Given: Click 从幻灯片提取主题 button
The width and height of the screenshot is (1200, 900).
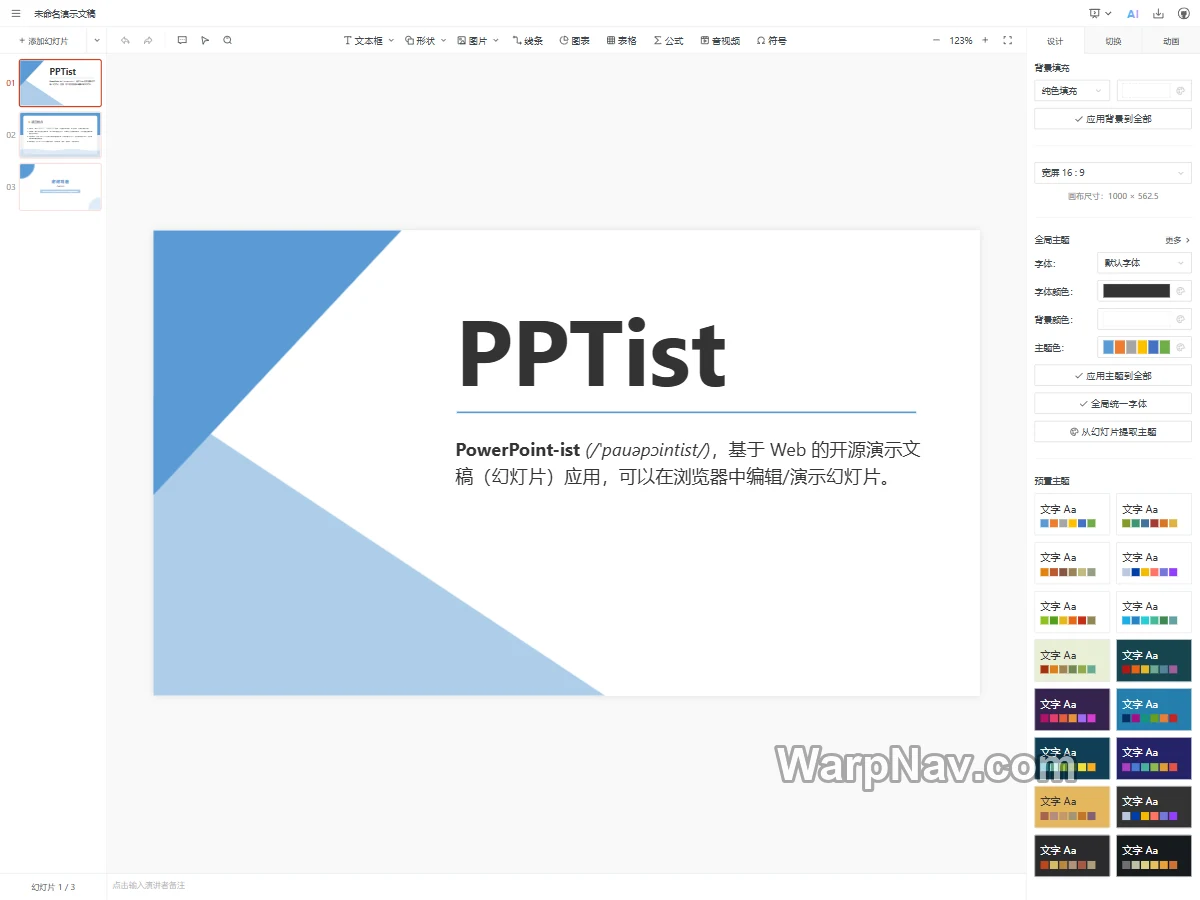Looking at the screenshot, I should [x=1113, y=432].
